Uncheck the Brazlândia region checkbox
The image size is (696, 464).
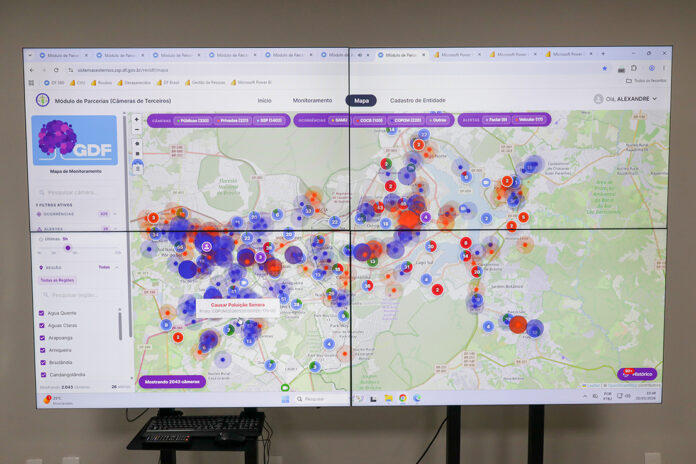(44, 362)
